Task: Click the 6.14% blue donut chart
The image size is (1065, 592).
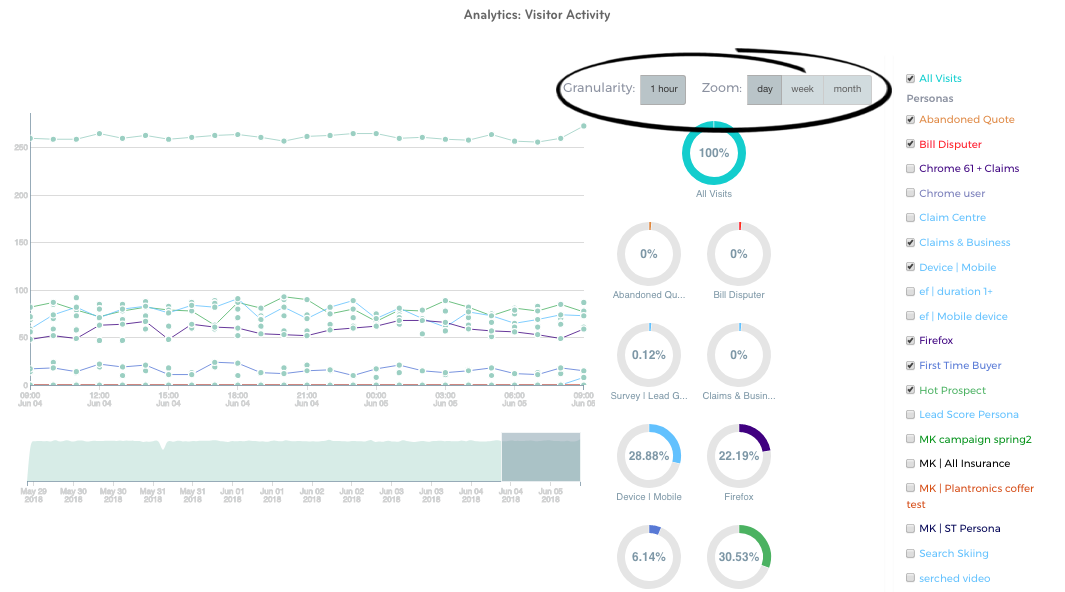Action: pos(649,556)
